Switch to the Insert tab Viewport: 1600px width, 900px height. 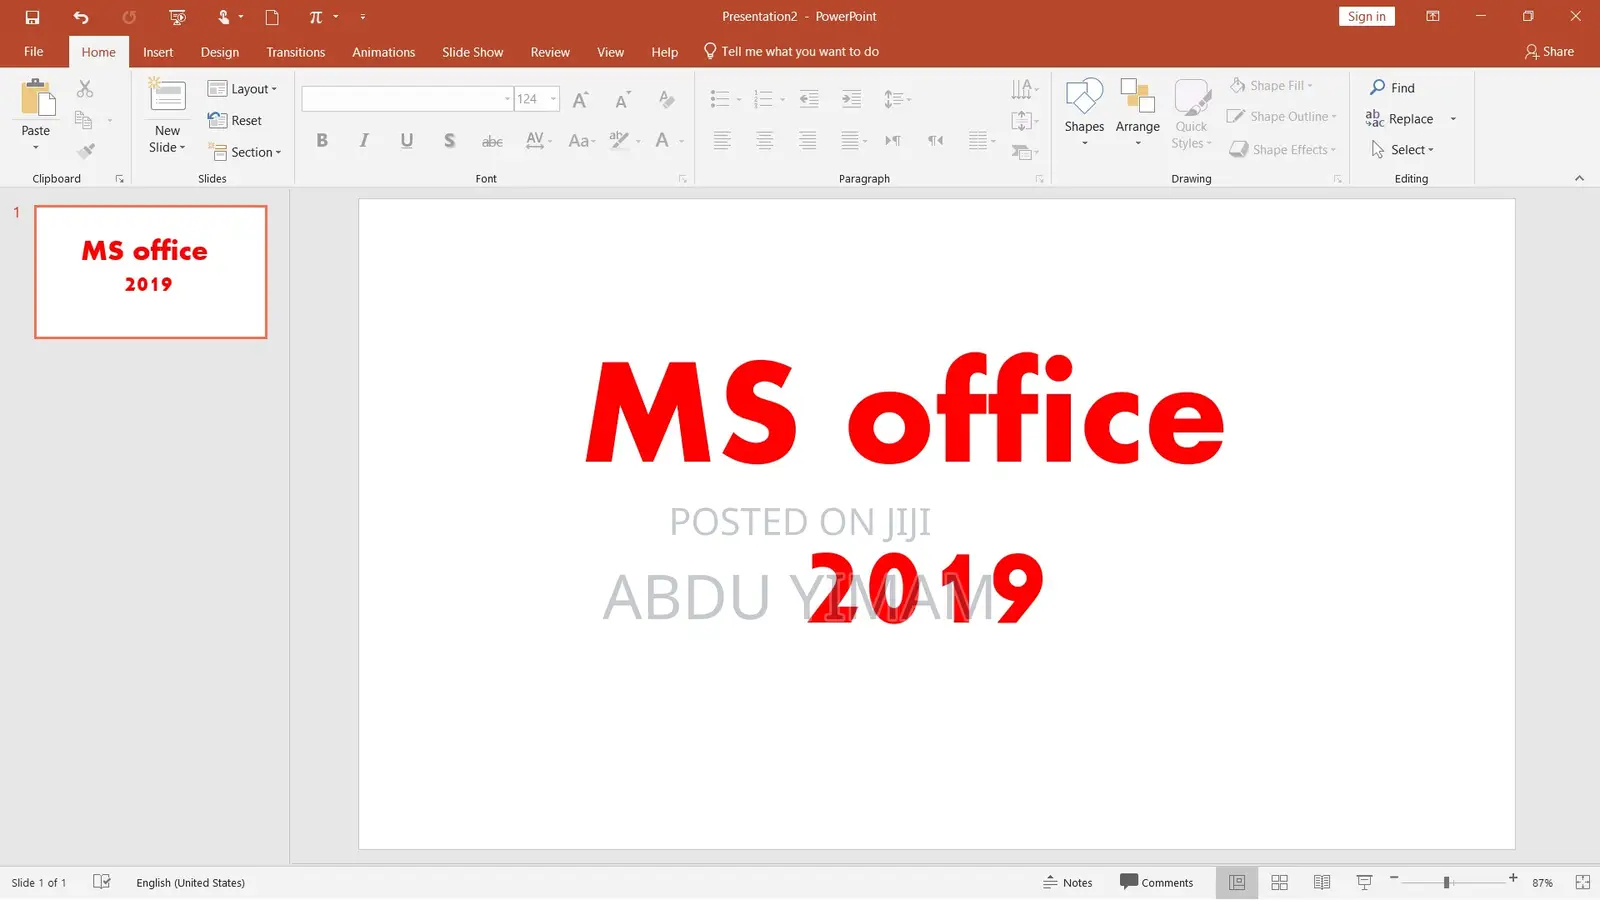(158, 52)
